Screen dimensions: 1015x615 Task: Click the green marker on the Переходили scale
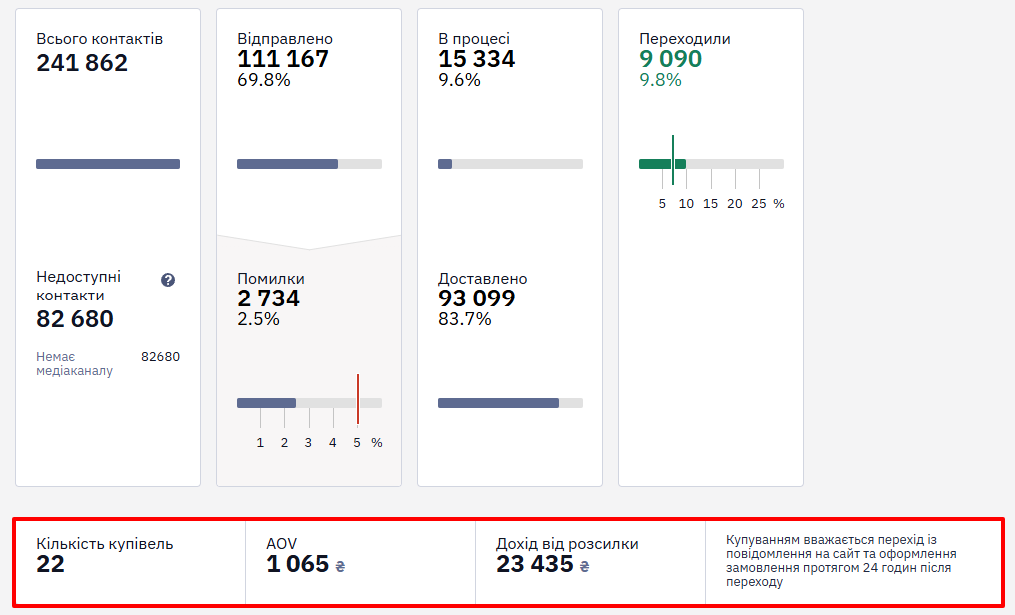[x=673, y=160]
